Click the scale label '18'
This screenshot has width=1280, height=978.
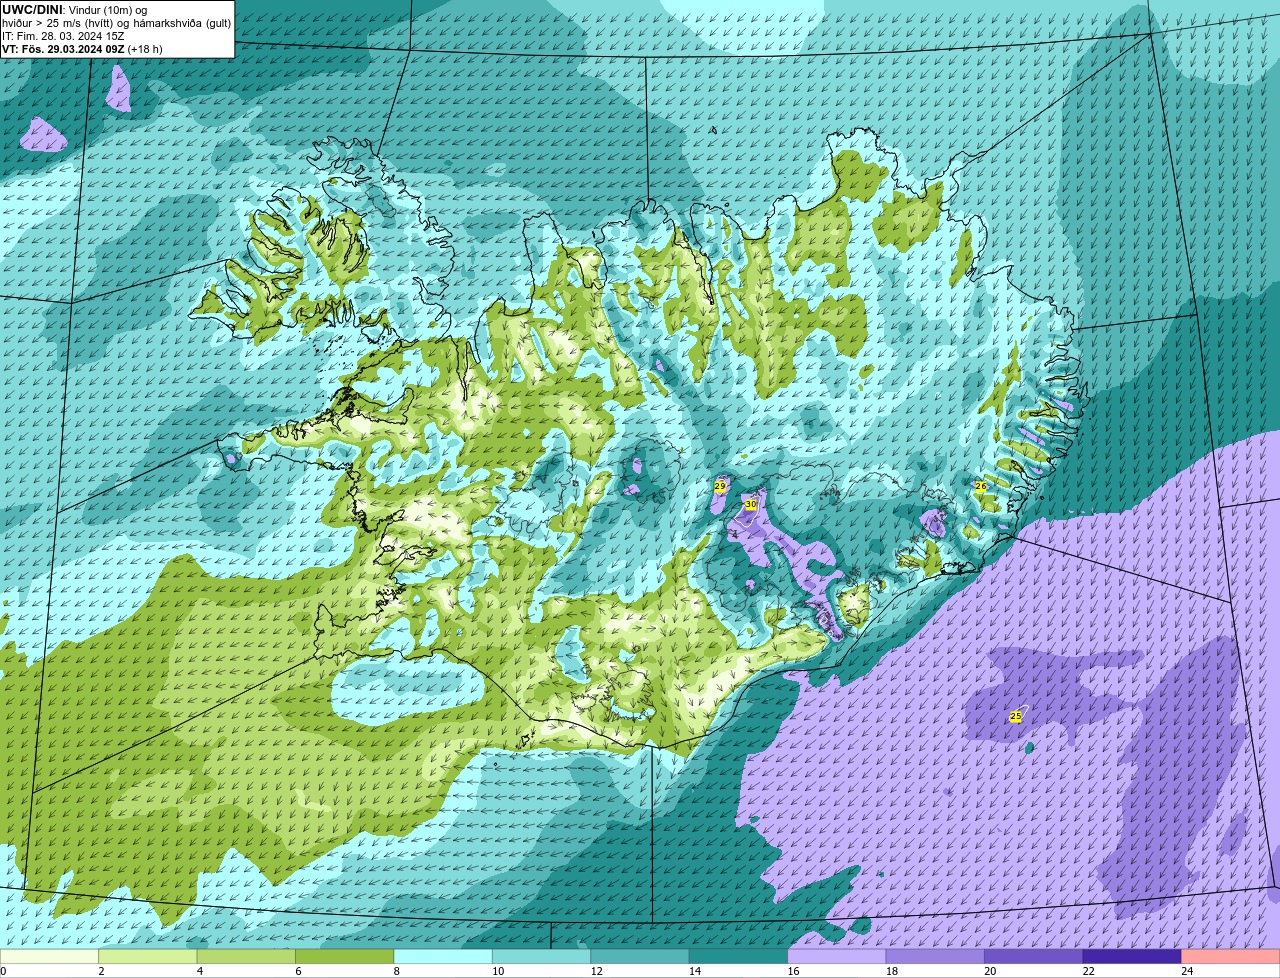click(x=892, y=971)
